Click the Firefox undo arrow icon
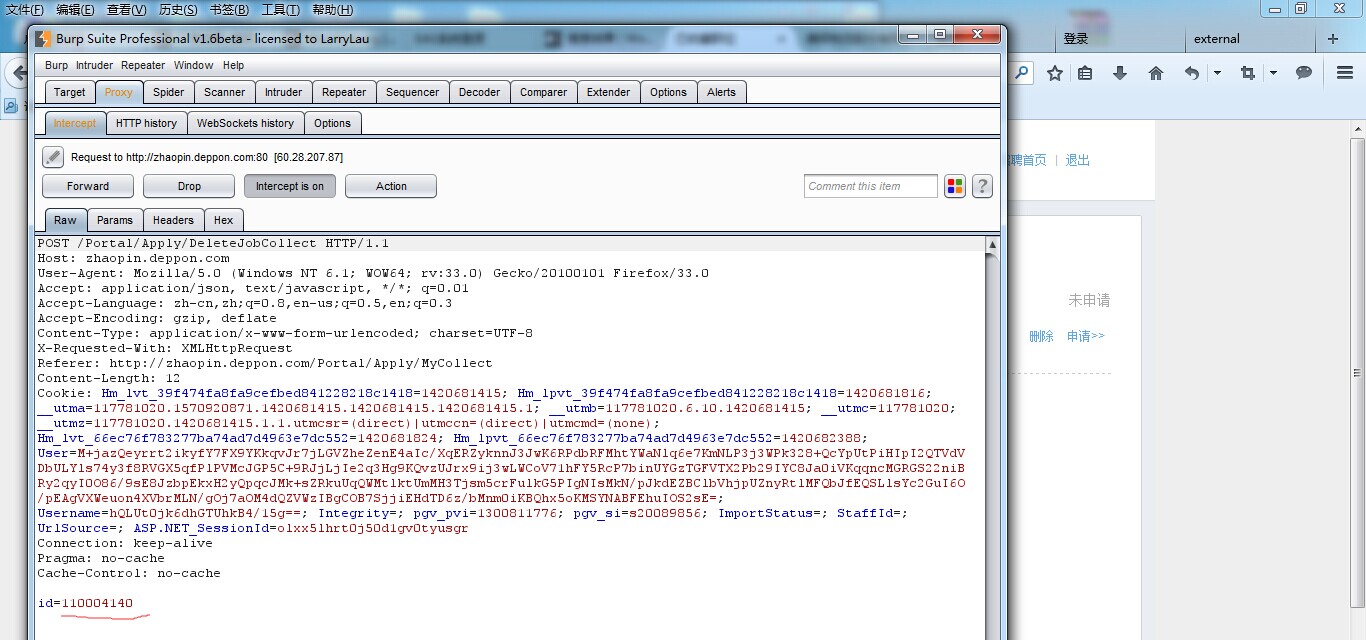 pos(1191,73)
